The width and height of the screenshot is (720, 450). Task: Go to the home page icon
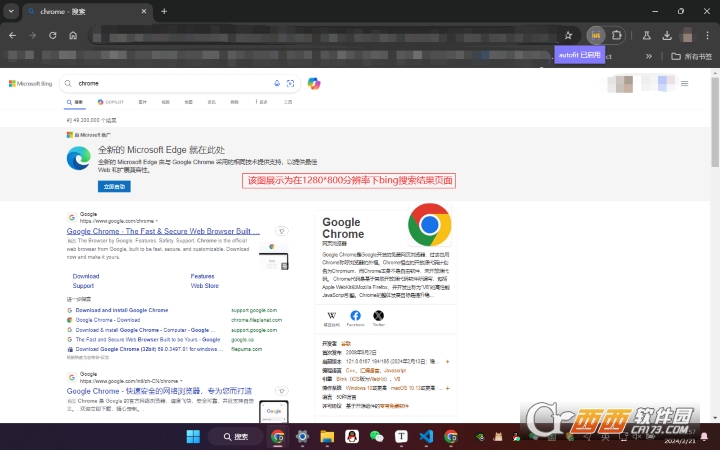[73, 35]
